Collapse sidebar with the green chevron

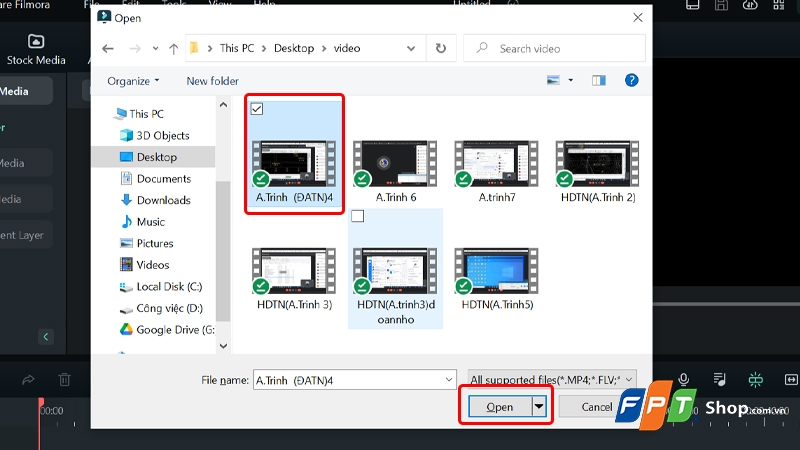click(x=45, y=337)
